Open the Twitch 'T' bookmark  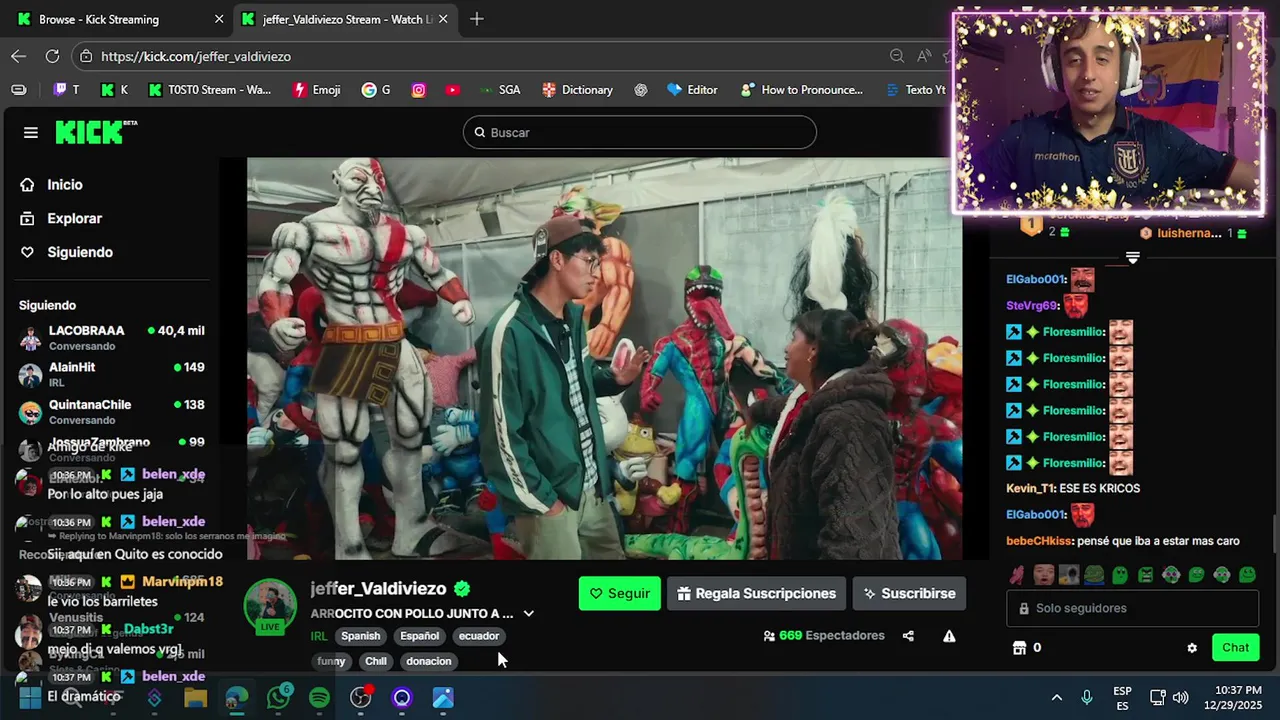tap(66, 90)
